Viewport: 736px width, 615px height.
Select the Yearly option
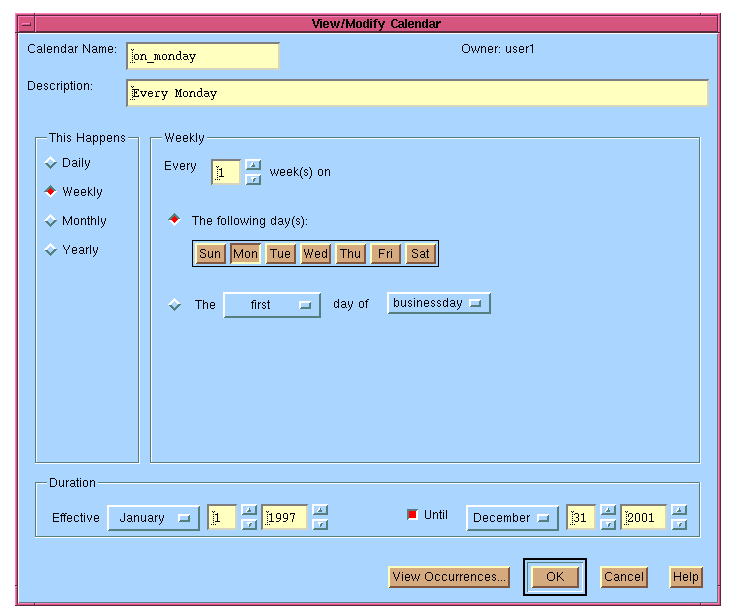click(x=71, y=250)
